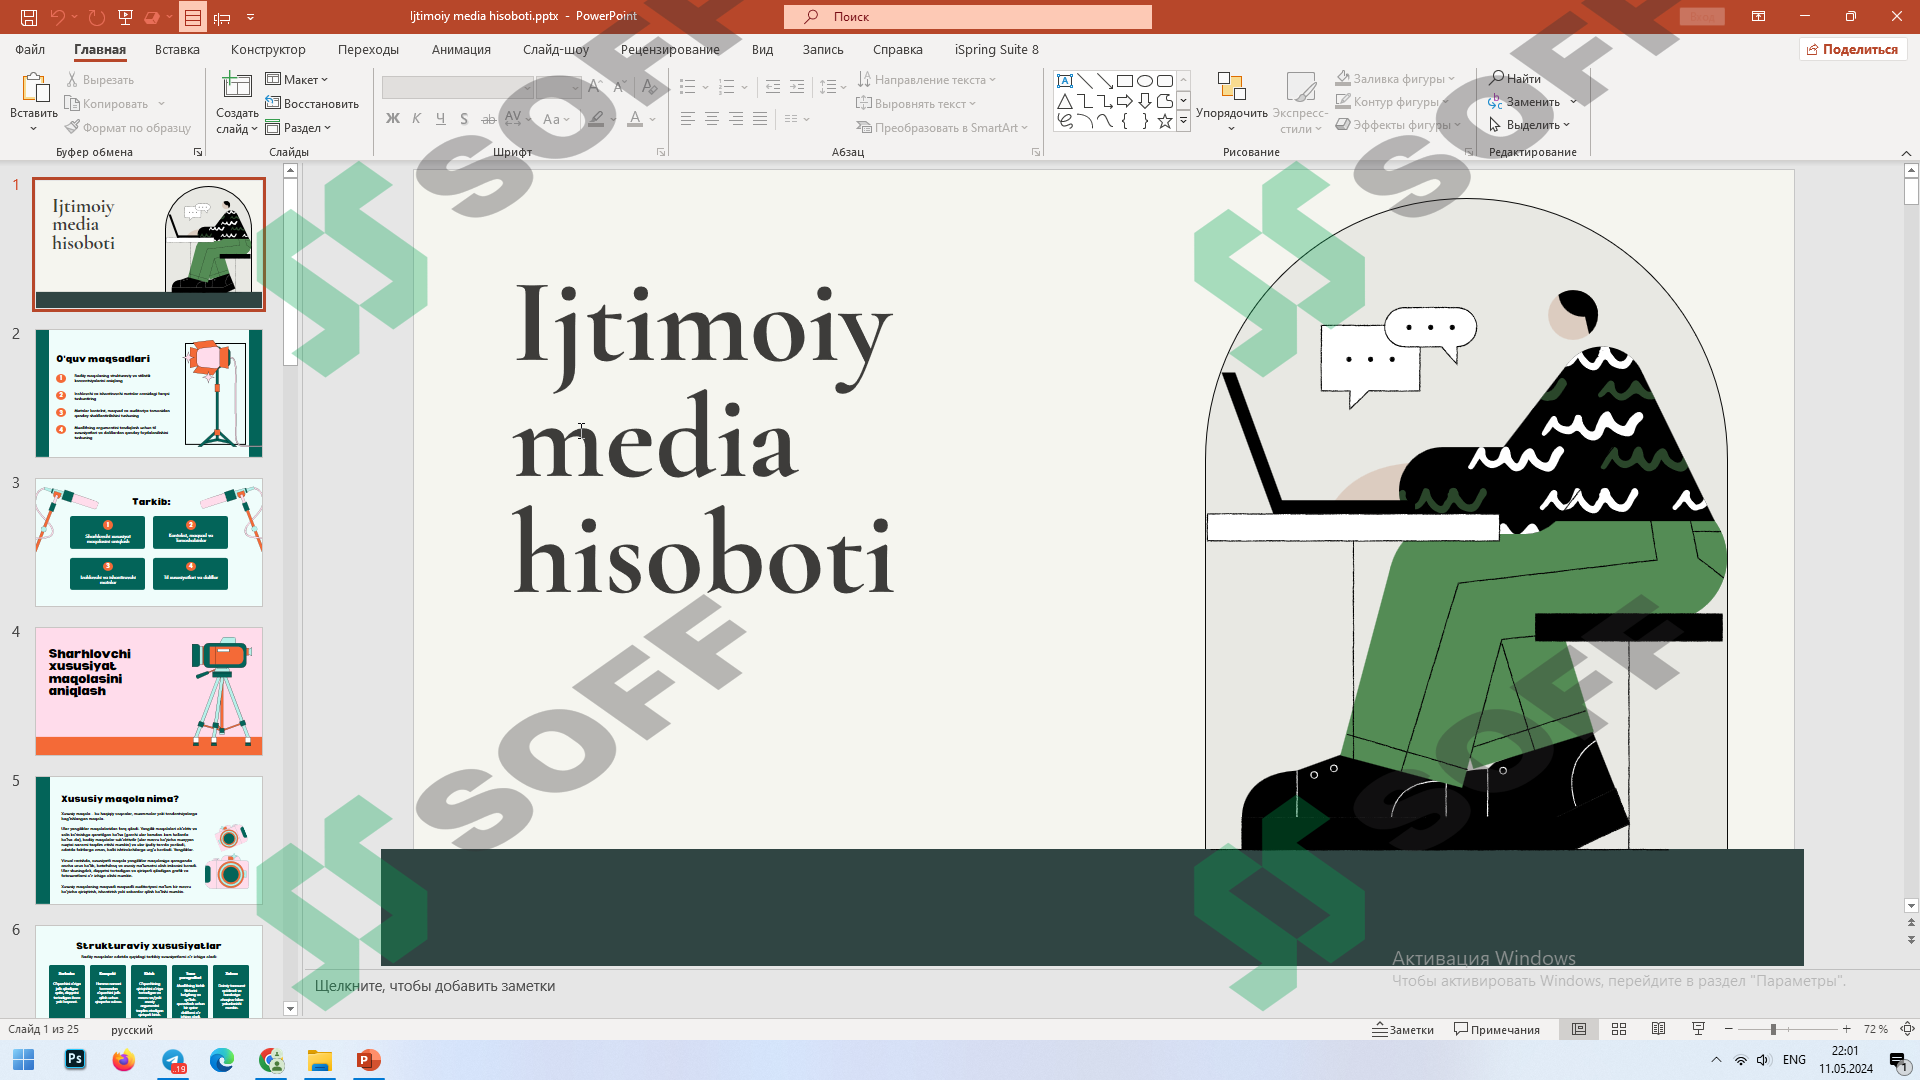Open Align text (Выровнять текст) dropdown
This screenshot has height=1080, width=1920.
coord(916,103)
